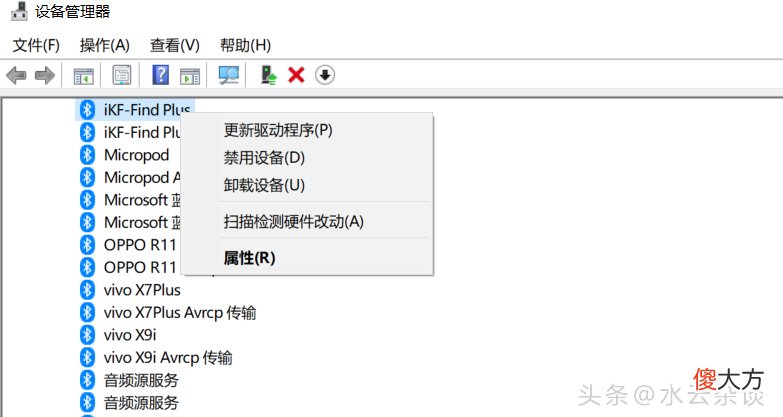The width and height of the screenshot is (783, 417).
Task: Select vivo X7Plus Avrcp 传输 entry
Action: tap(180, 313)
